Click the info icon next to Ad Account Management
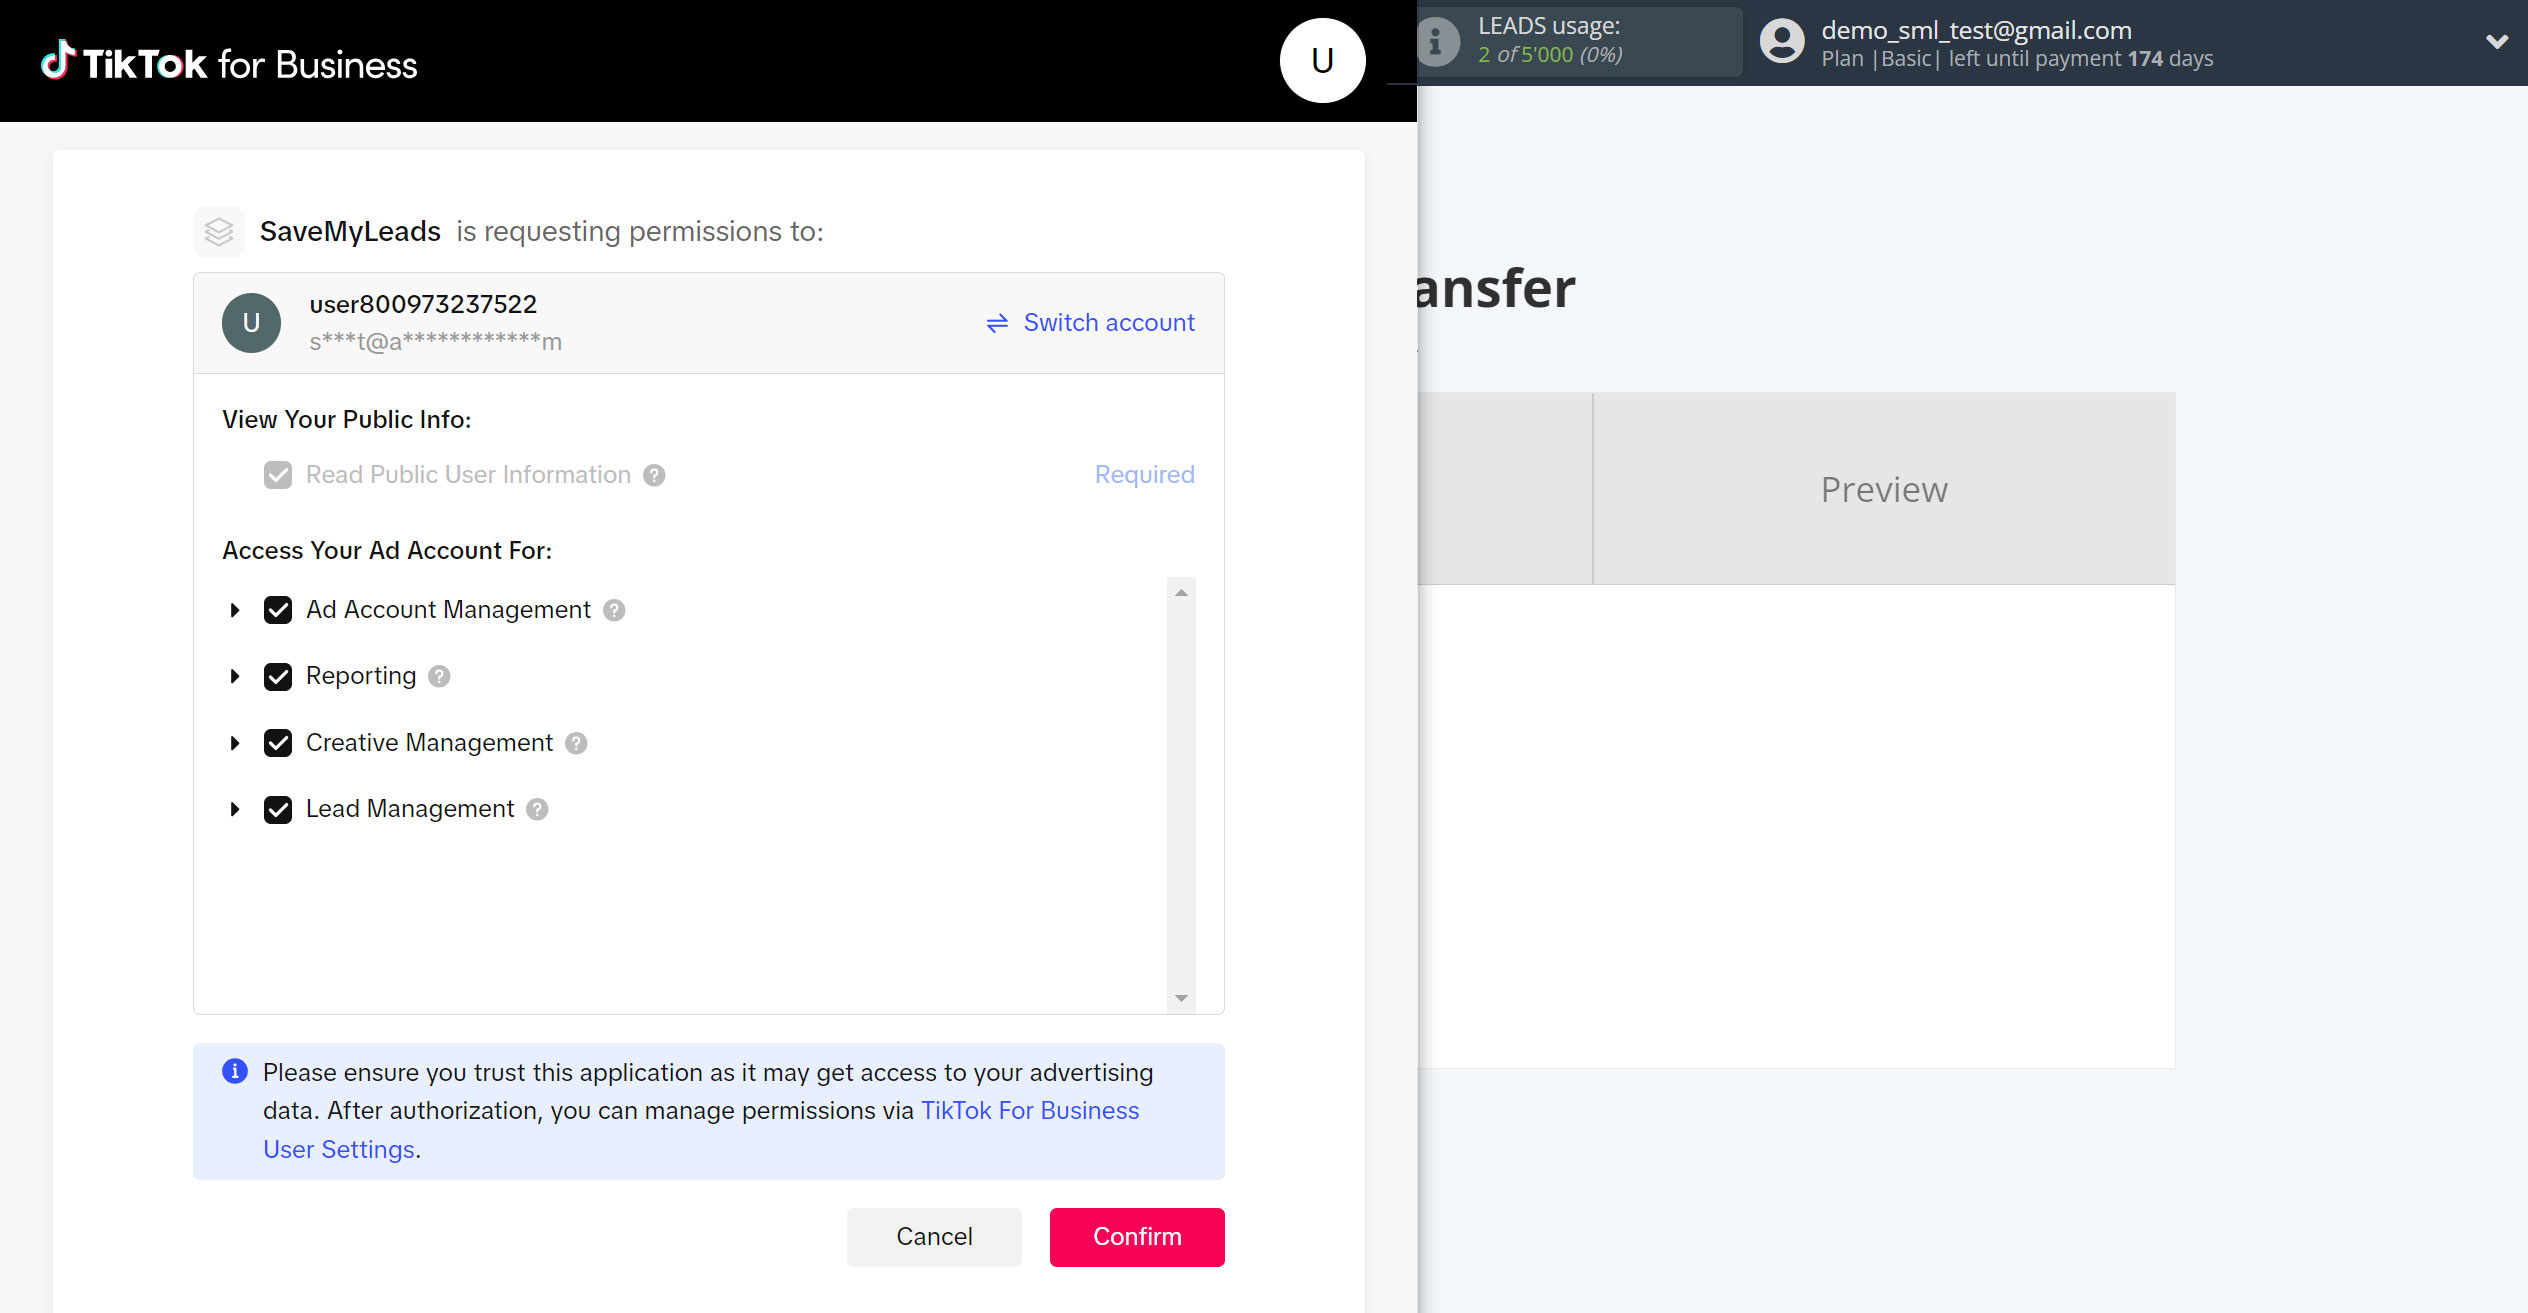The image size is (2528, 1313). (x=615, y=609)
